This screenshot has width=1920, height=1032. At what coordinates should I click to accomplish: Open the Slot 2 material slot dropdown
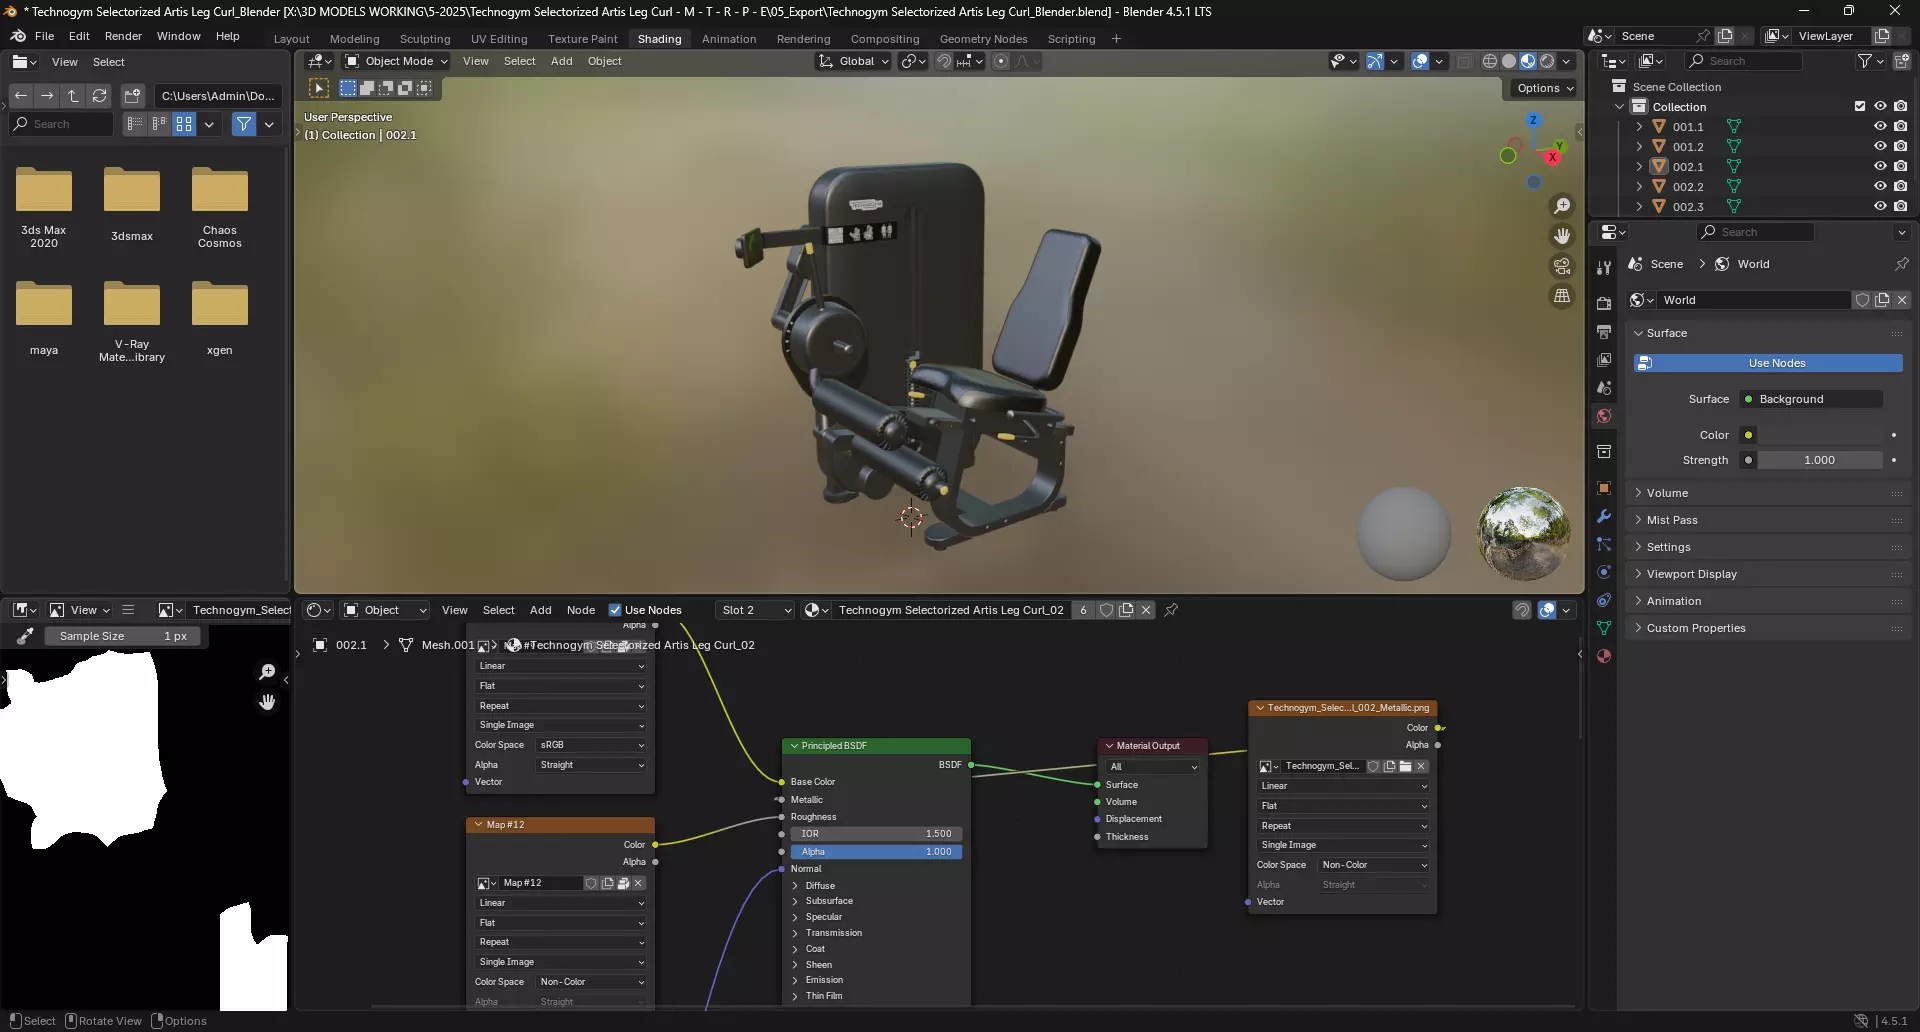756,610
